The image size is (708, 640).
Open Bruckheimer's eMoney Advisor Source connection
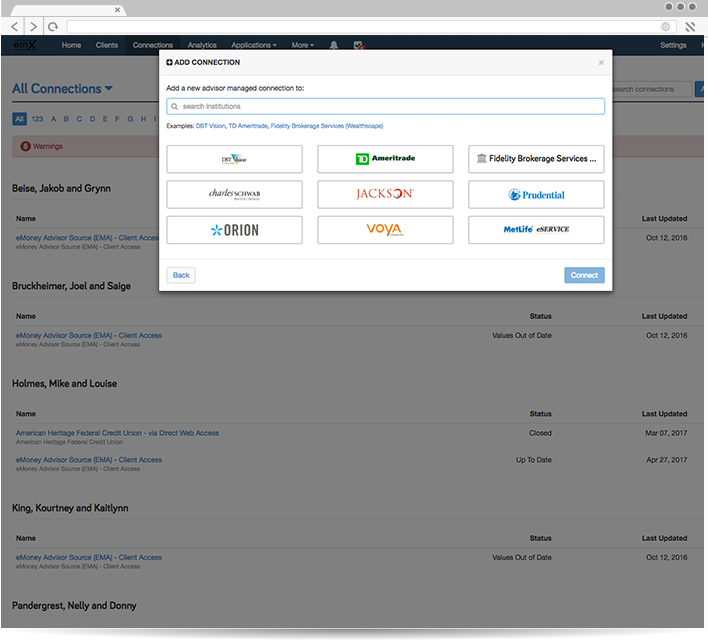[89, 335]
